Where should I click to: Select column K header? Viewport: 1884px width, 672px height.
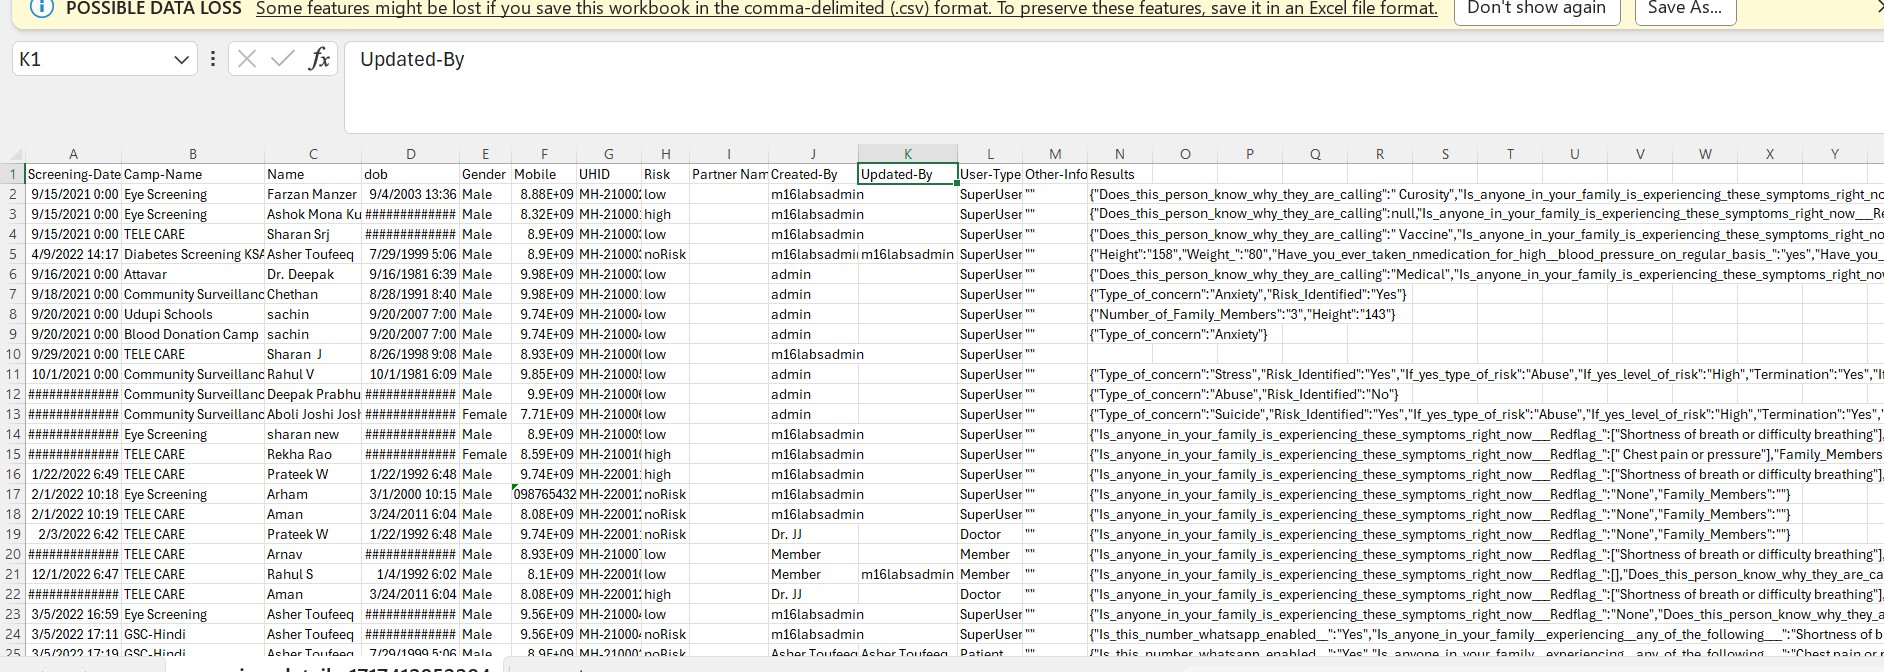(x=908, y=154)
